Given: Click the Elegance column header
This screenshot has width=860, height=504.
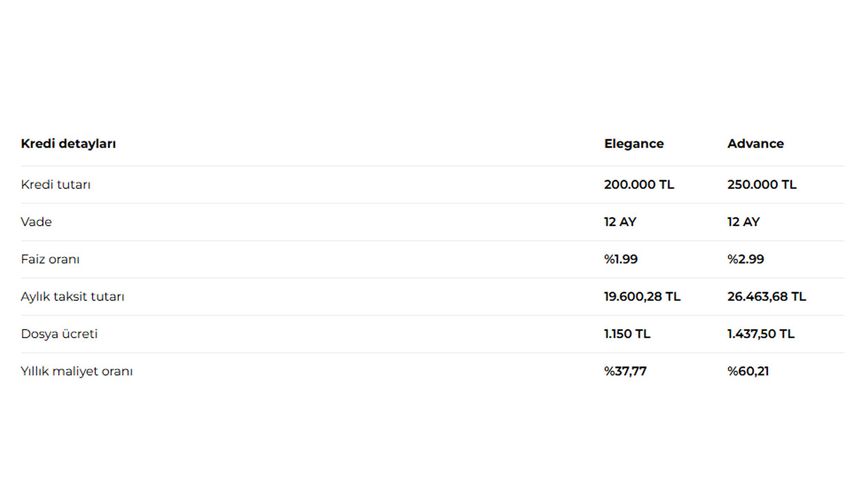Looking at the screenshot, I should click(634, 144).
